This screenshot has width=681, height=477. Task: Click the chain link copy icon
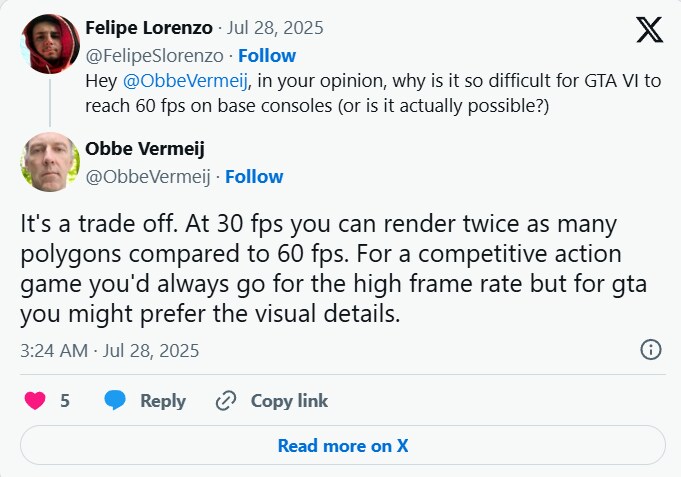tap(226, 401)
